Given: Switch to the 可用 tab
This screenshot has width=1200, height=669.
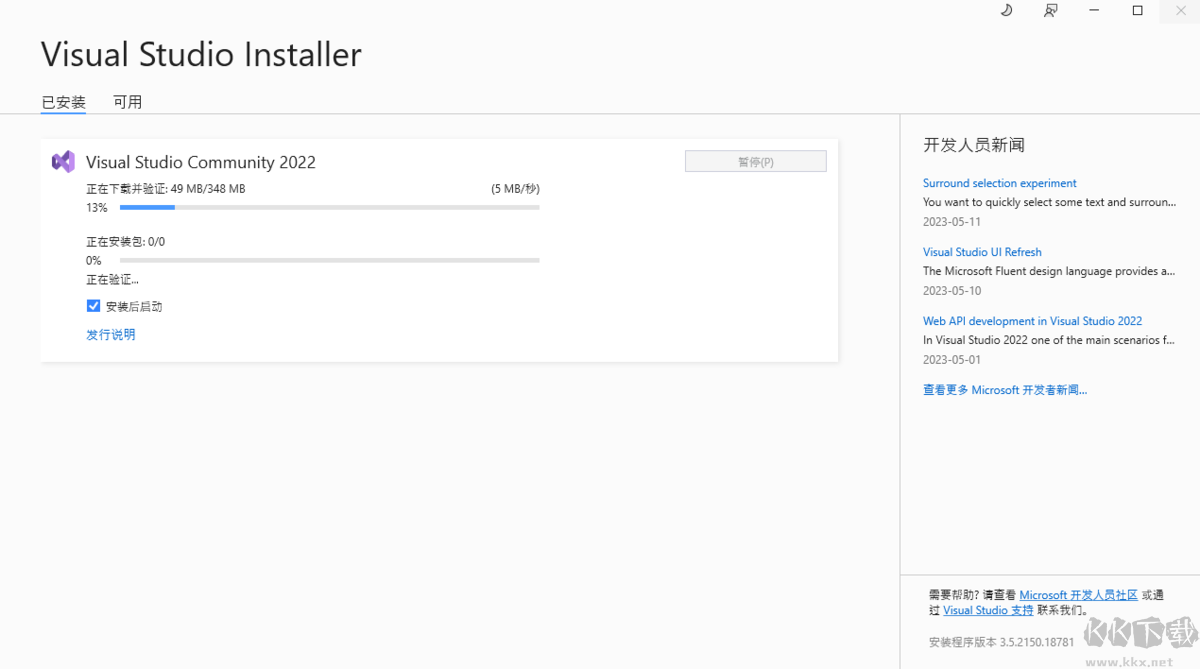Looking at the screenshot, I should tap(127, 102).
